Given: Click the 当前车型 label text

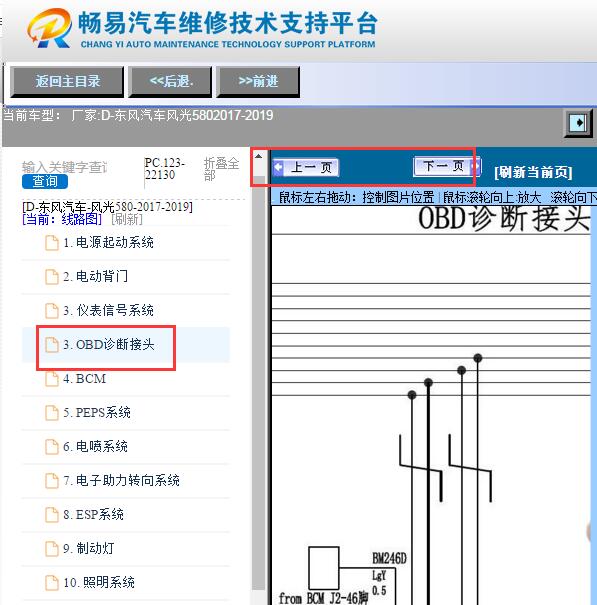Looking at the screenshot, I should pos(31,115).
